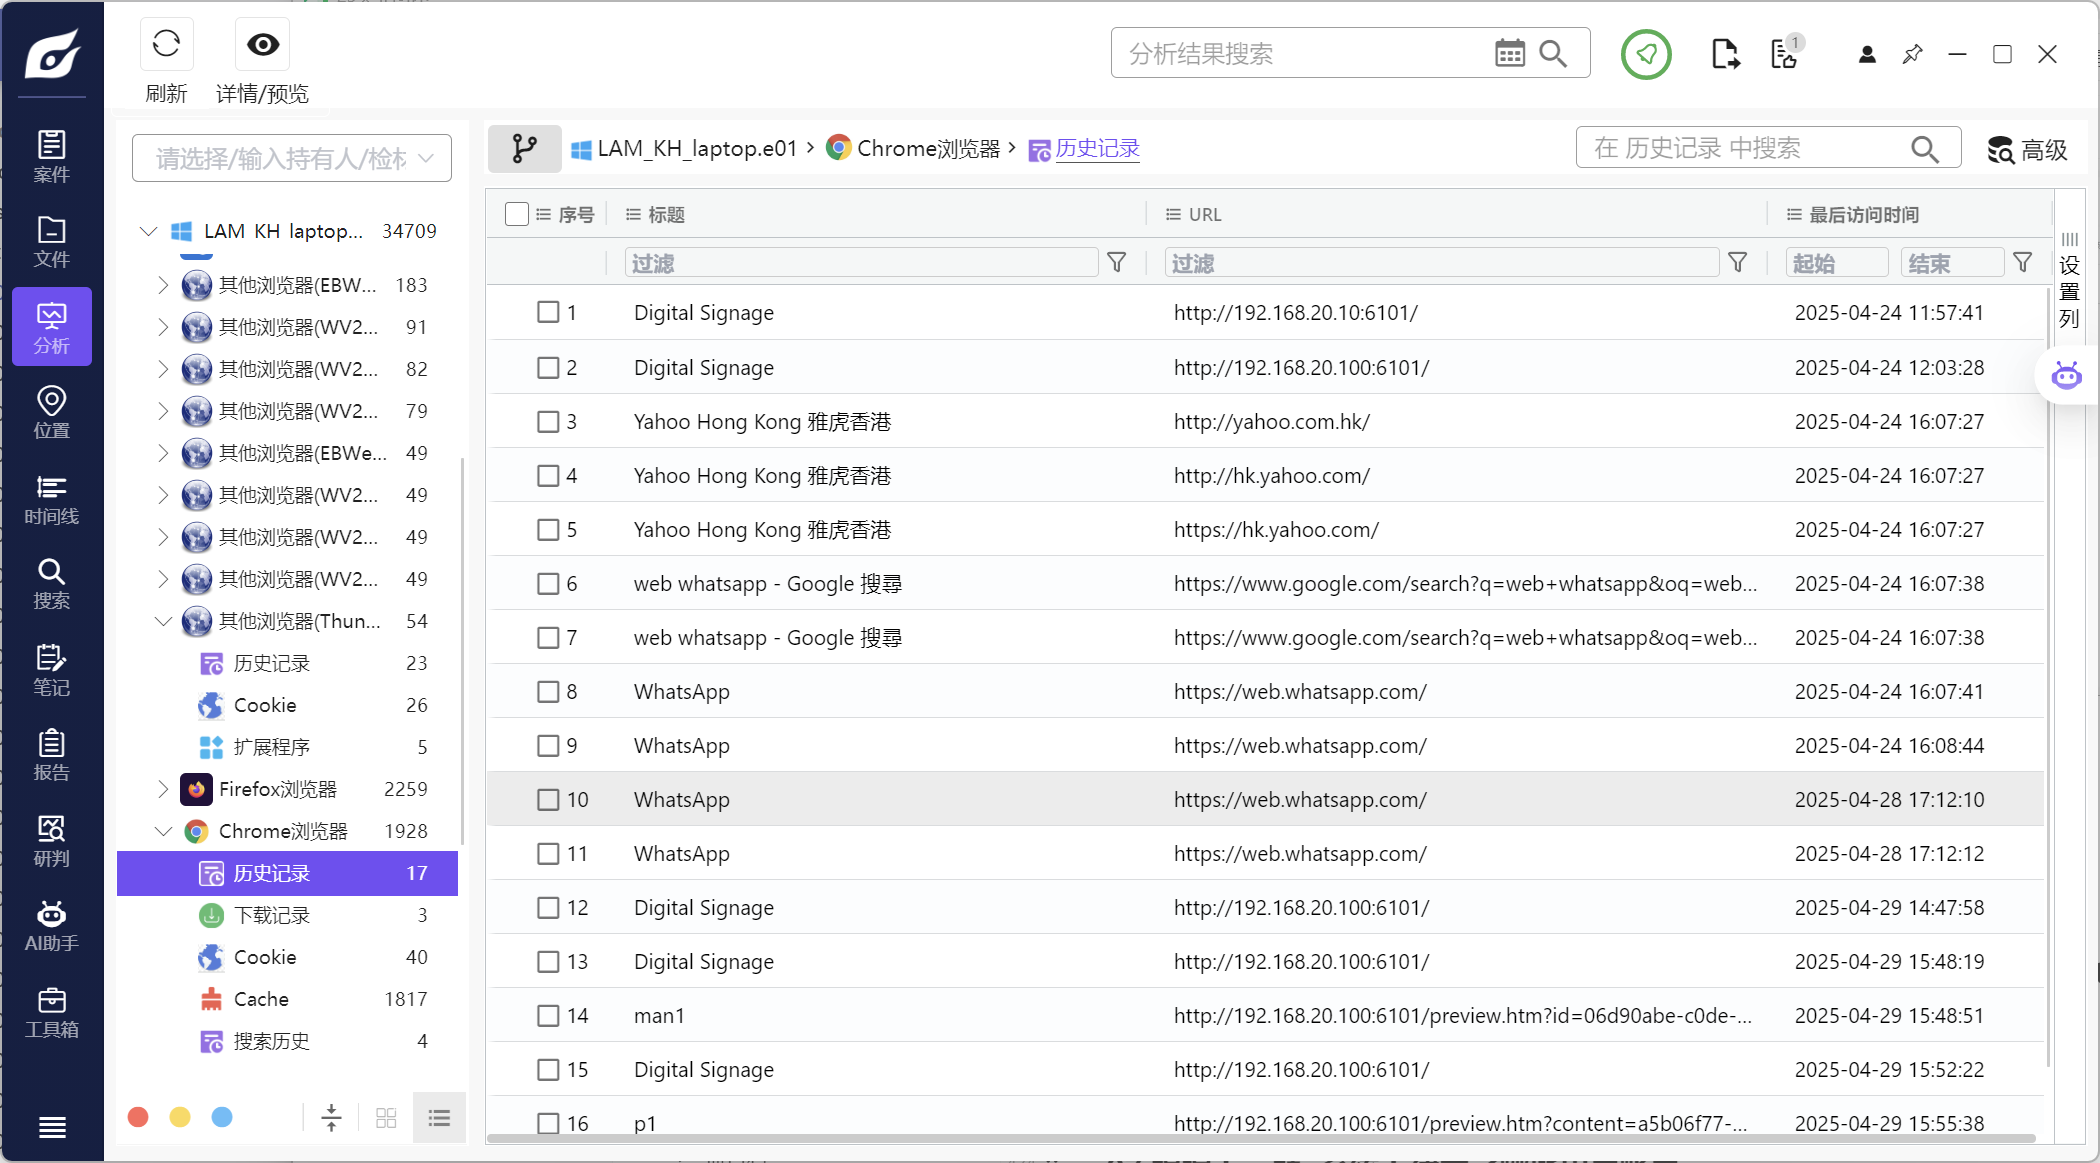The height and width of the screenshot is (1163, 2100).
Task: Click the Advanced search button
Action: point(2027,149)
